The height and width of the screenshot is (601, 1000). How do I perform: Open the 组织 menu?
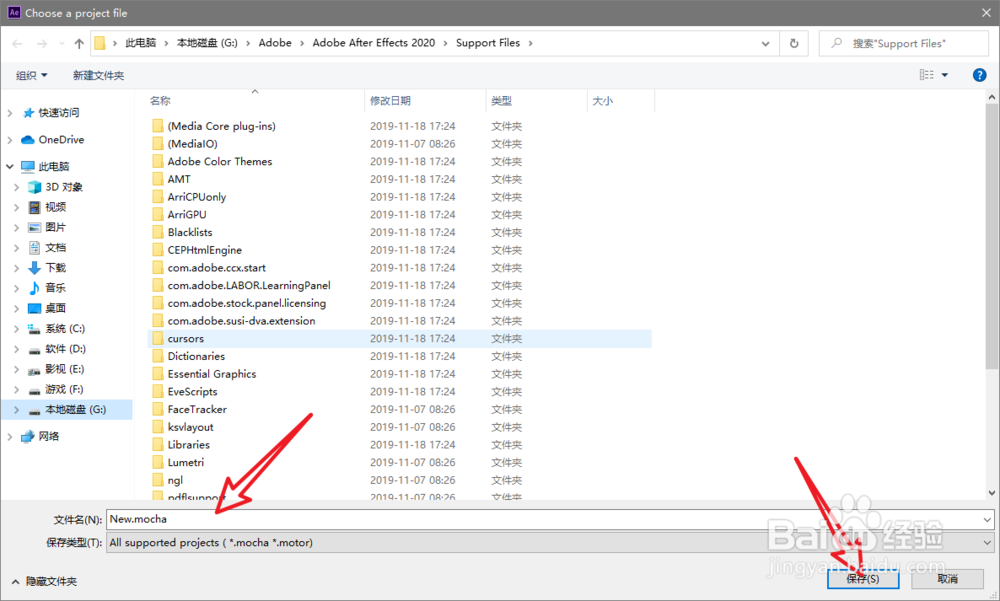click(x=32, y=75)
